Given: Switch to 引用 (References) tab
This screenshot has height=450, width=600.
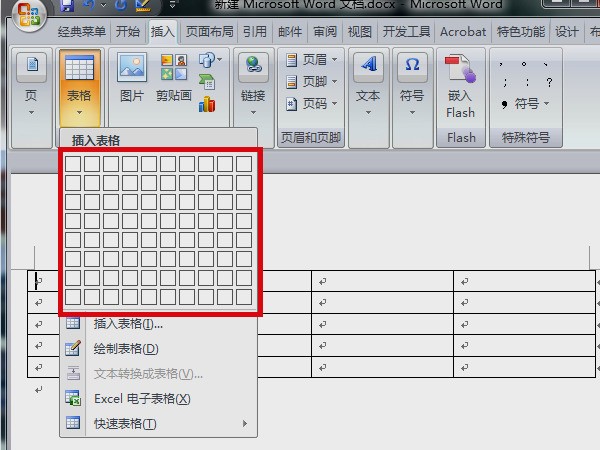Looking at the screenshot, I should 255,32.
